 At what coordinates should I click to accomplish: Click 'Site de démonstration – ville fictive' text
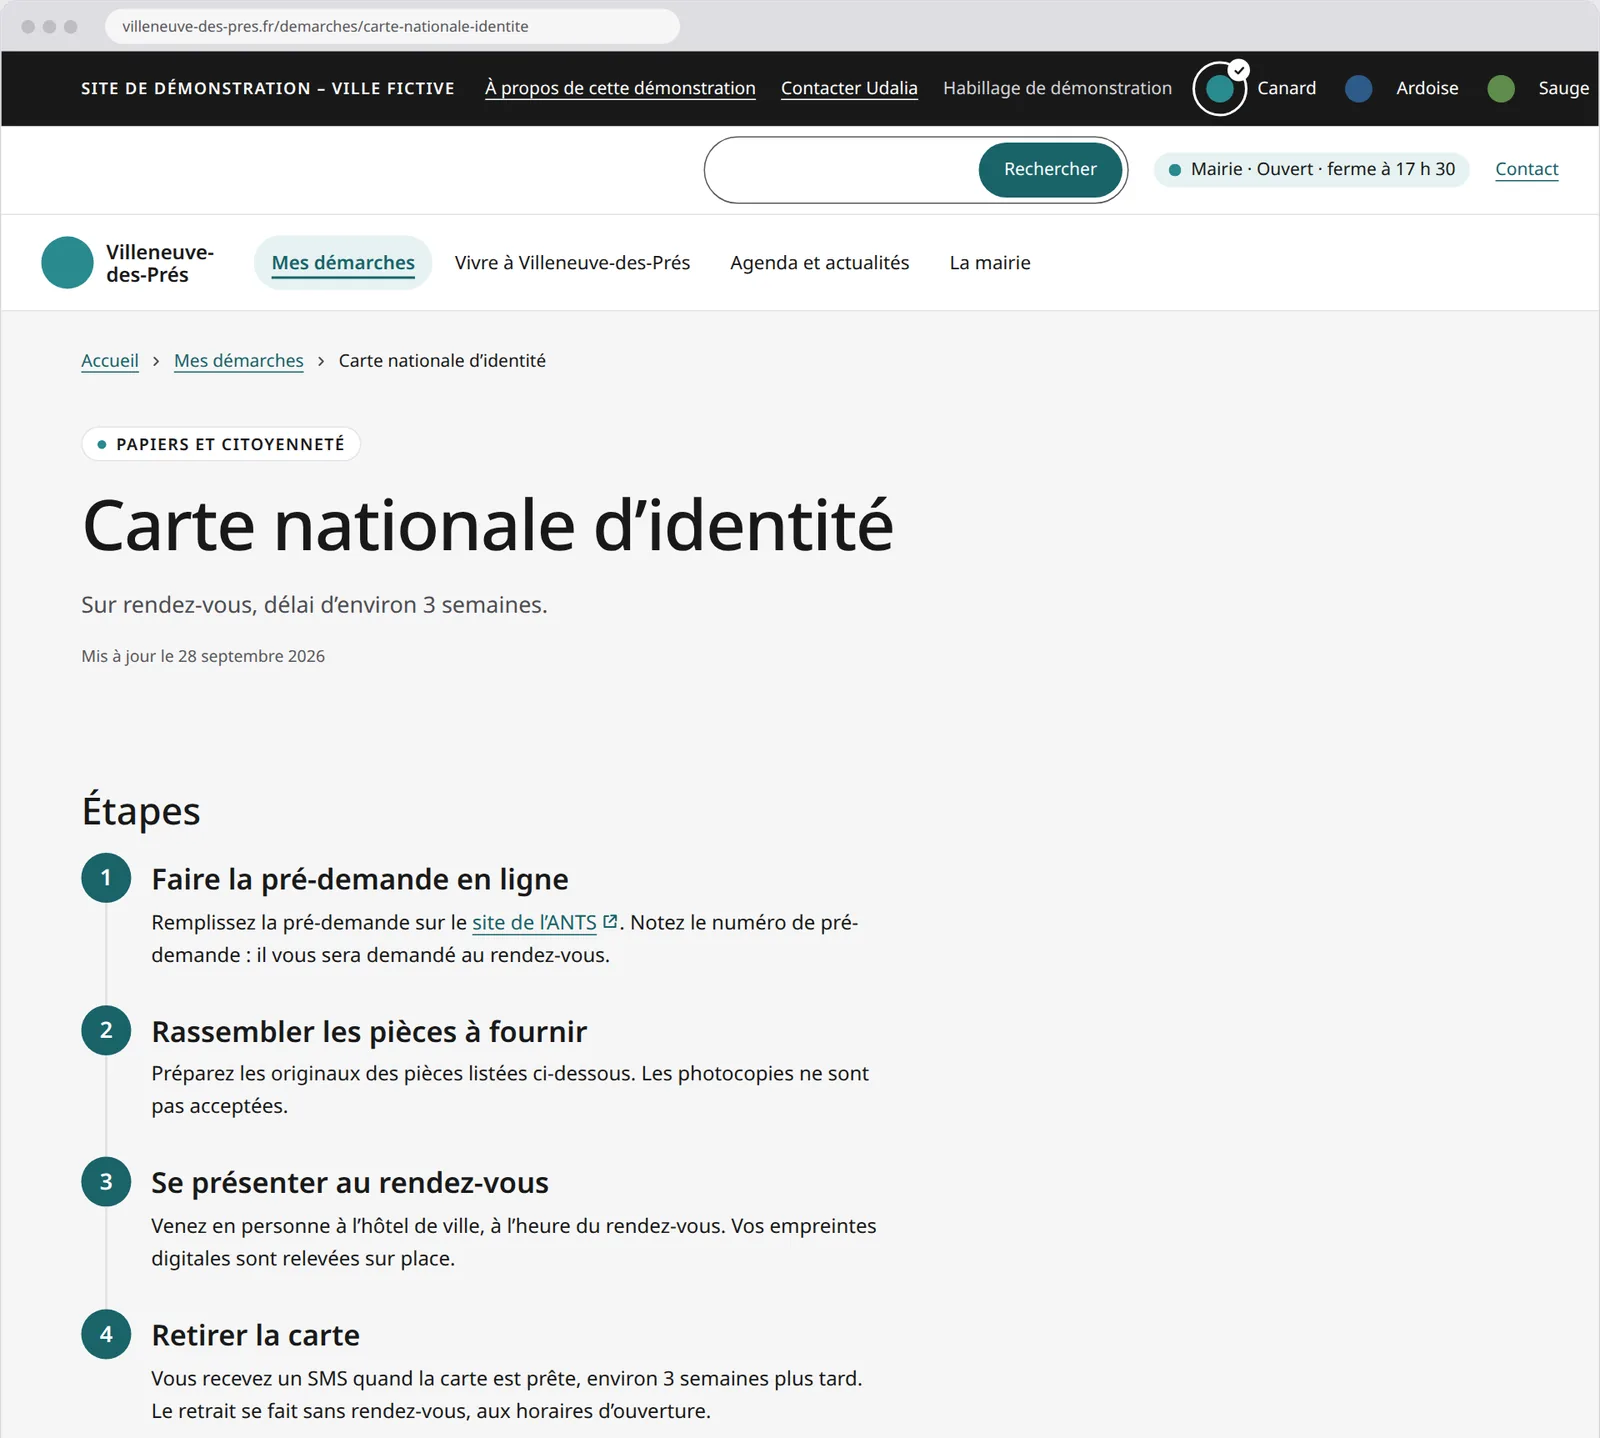[x=268, y=88]
